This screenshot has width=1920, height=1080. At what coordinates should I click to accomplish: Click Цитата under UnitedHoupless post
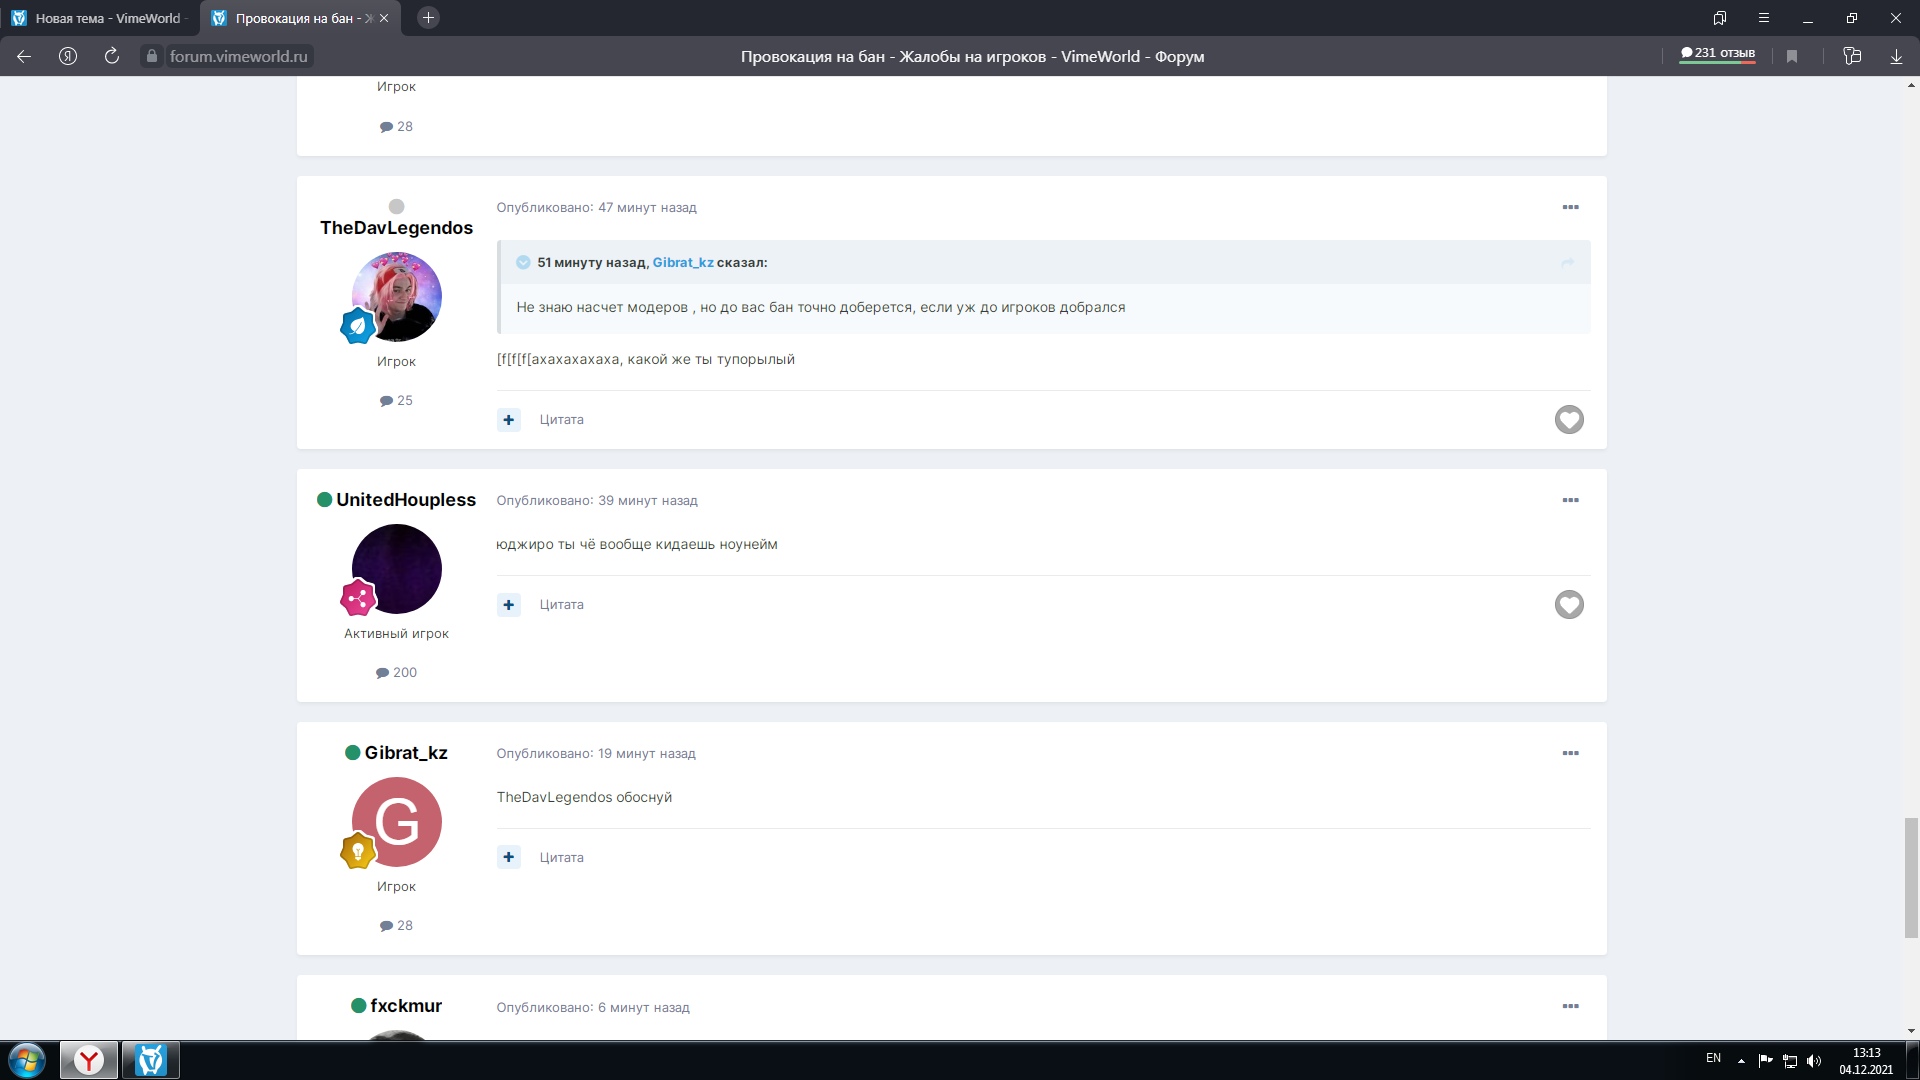[x=561, y=604]
